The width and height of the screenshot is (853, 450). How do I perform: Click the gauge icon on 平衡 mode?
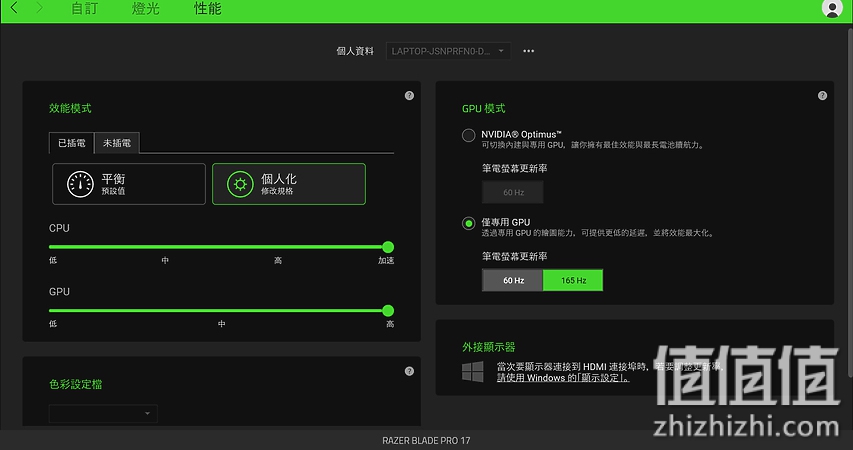coord(81,184)
